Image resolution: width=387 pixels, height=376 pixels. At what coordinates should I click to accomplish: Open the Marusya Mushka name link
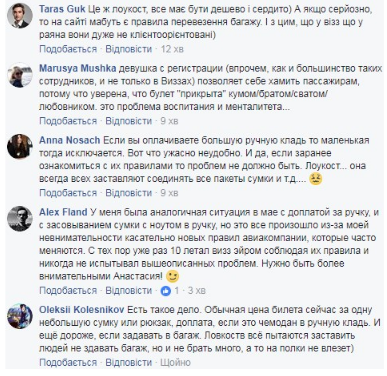point(78,68)
